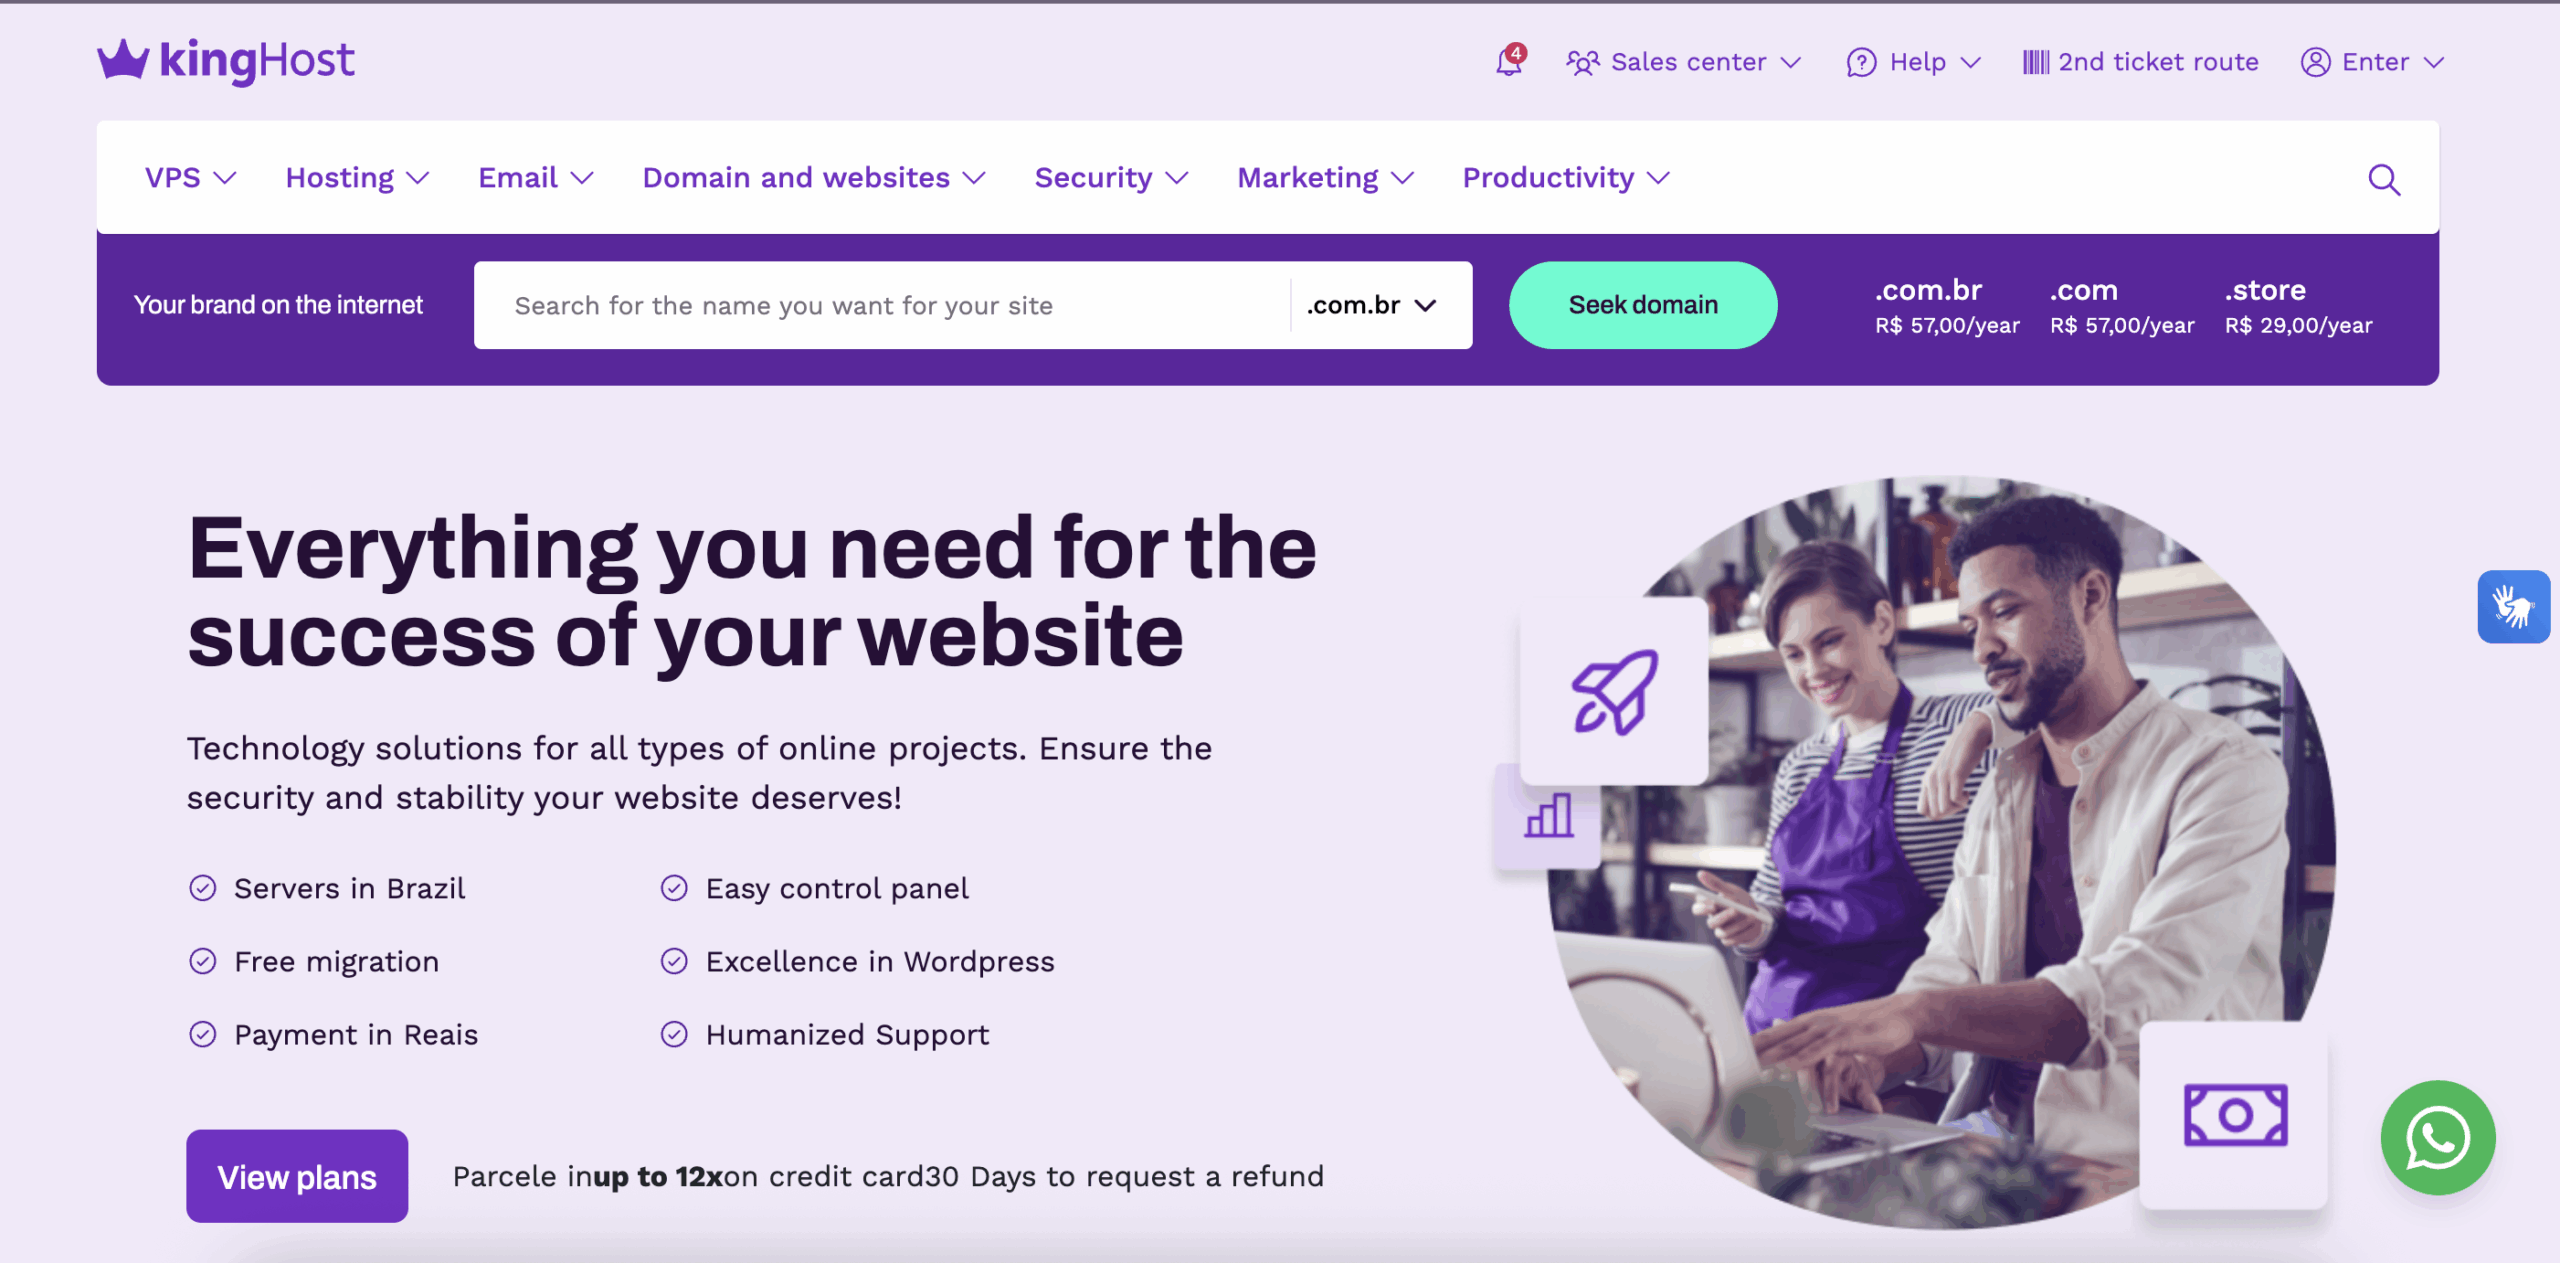Click the Servers in Brazil checkmark

[x=203, y=888]
